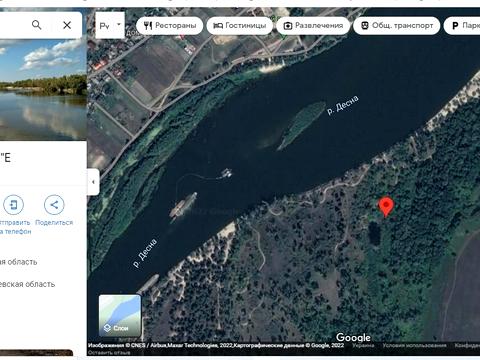Image resolution: width=480 pixels, height=360 pixels.
Task: Choose the Развлечения category chip
Action: 313,25
